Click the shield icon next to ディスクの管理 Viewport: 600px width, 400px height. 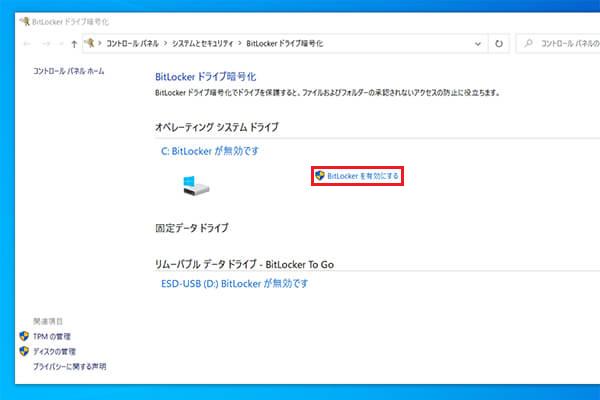coord(25,352)
